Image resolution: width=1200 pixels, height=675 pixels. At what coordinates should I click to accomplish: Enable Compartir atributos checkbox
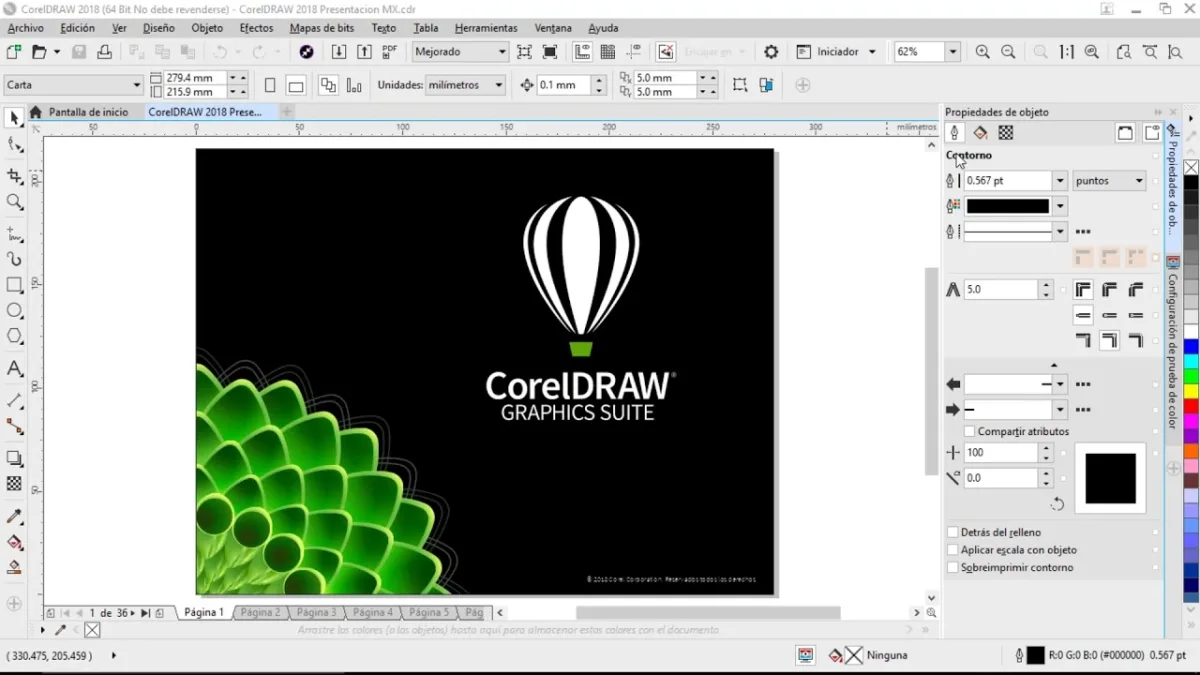(x=969, y=431)
